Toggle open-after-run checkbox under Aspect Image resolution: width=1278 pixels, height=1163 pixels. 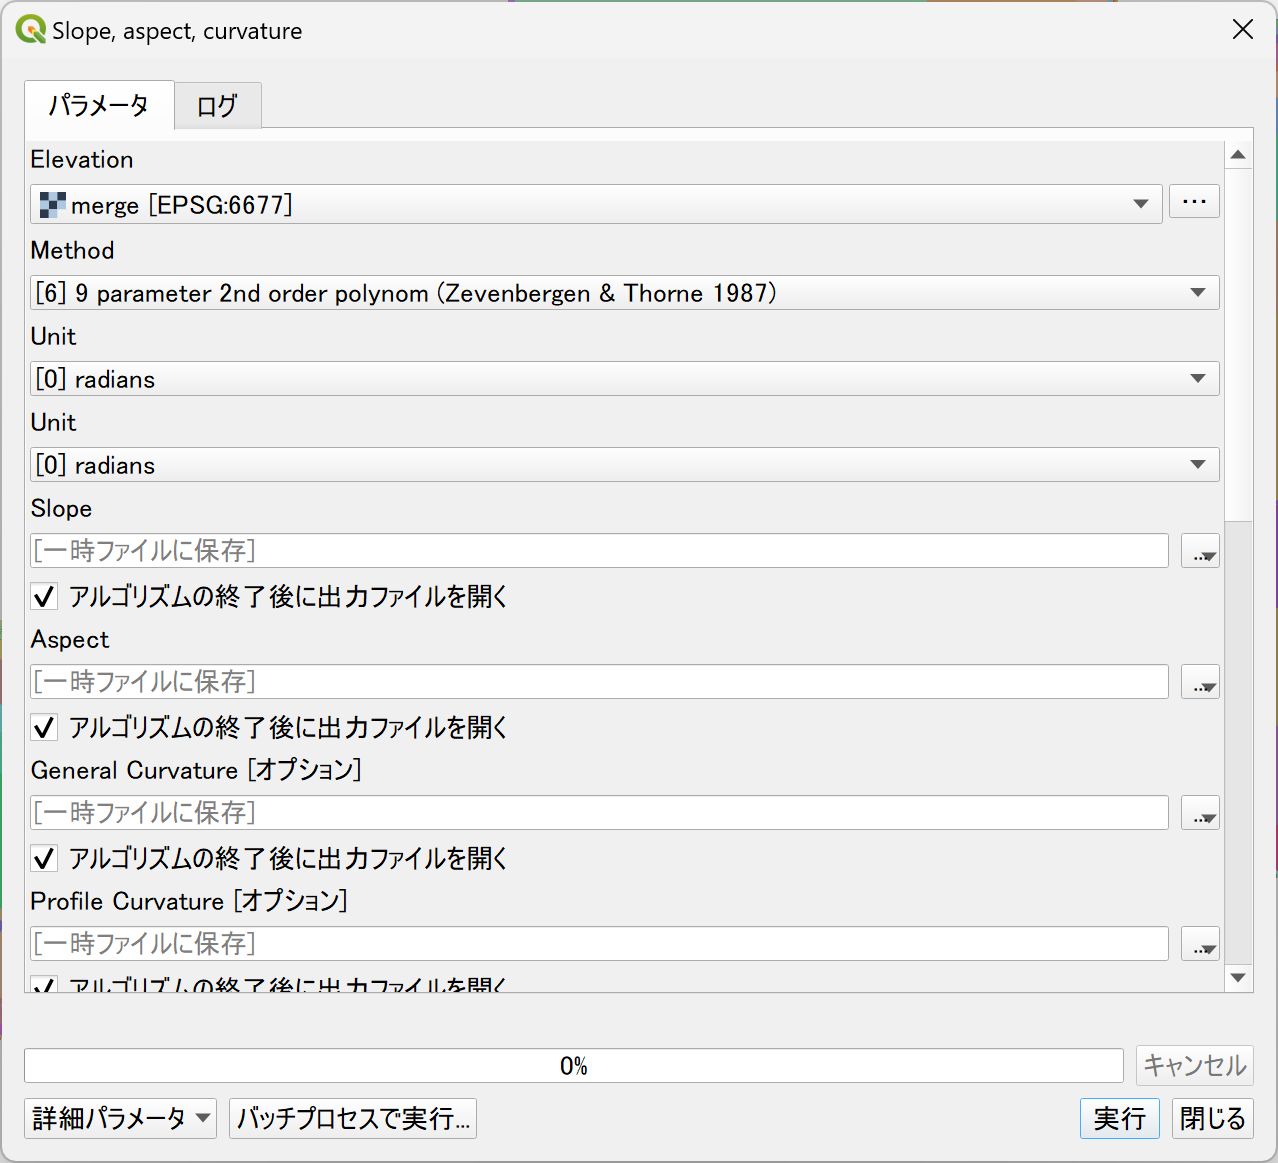pos(44,728)
